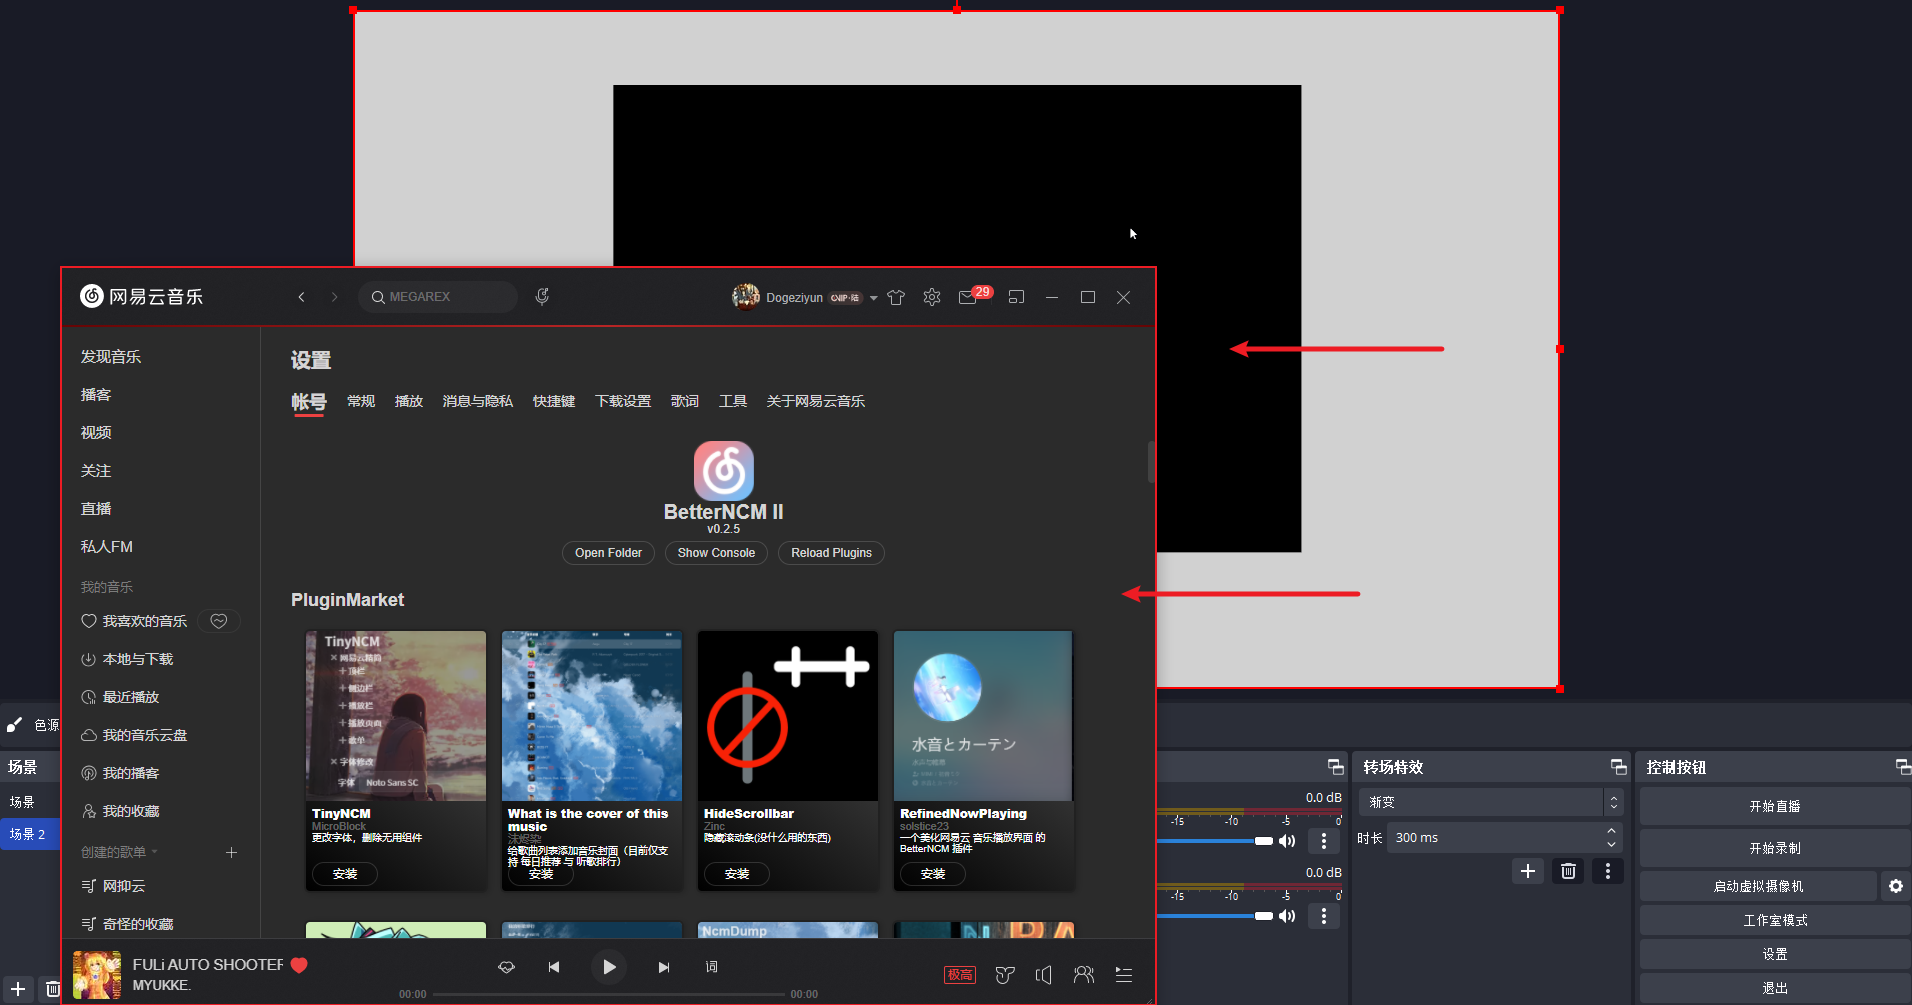Open the playlist queue icon
1912x1005 pixels.
1124,975
